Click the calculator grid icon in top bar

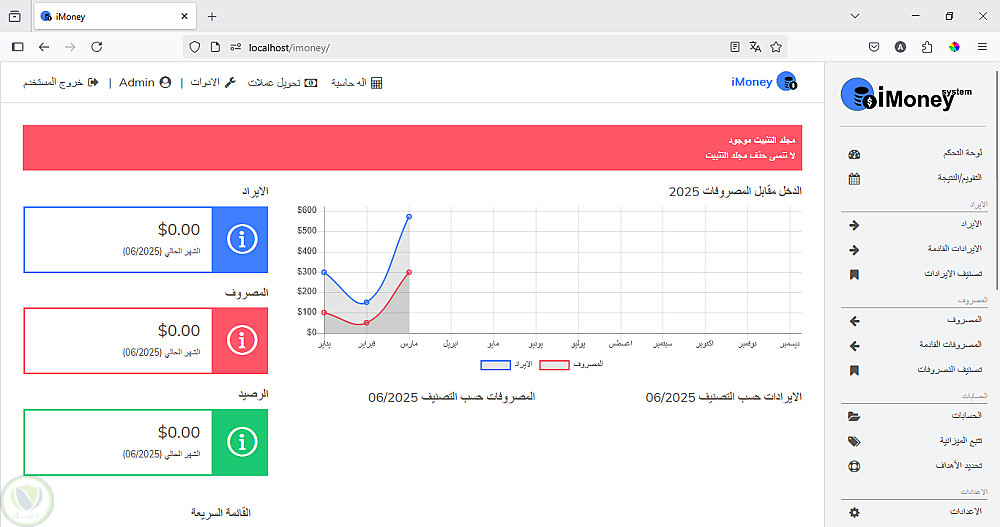point(376,83)
